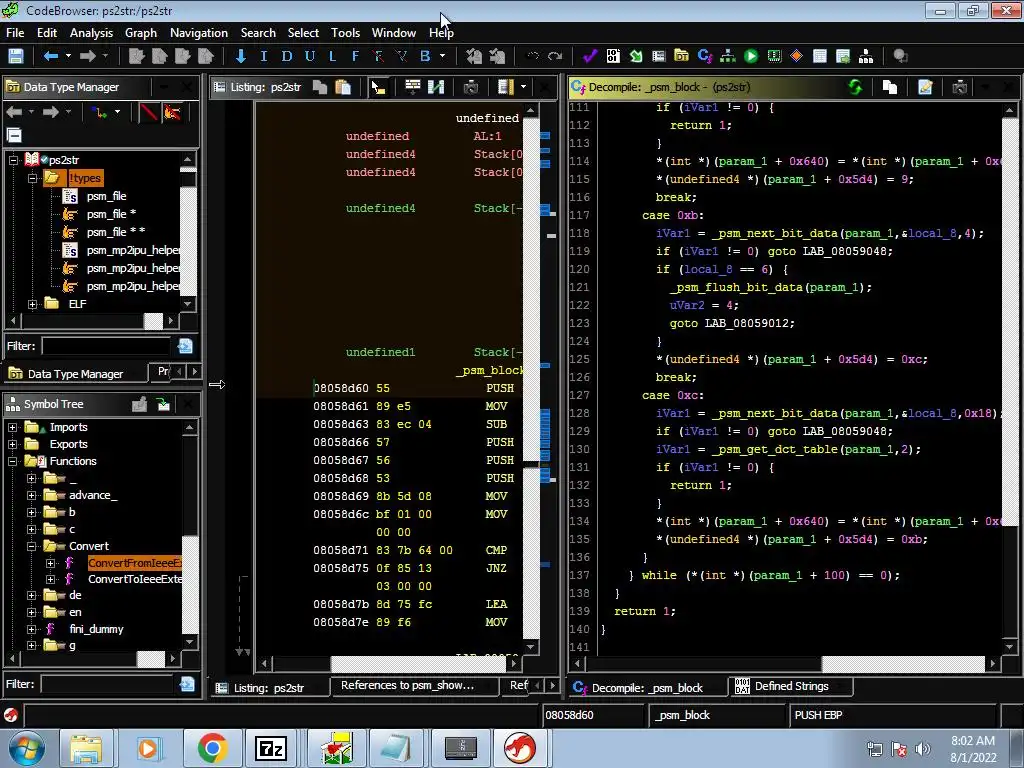The height and width of the screenshot is (768, 1024).
Task: Expand the Imports node in Symbol Tree
Action: click(12, 427)
